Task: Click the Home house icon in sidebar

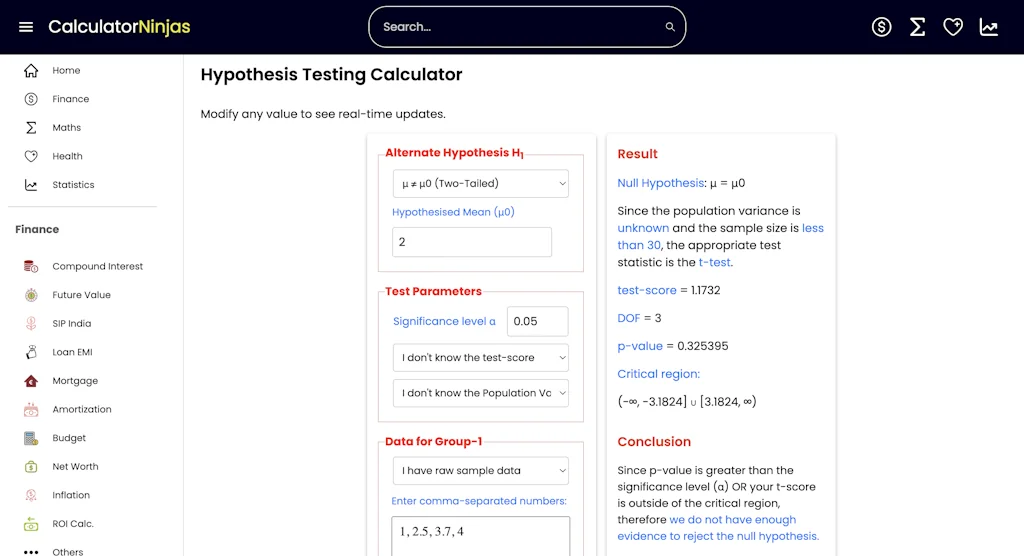Action: tap(31, 71)
